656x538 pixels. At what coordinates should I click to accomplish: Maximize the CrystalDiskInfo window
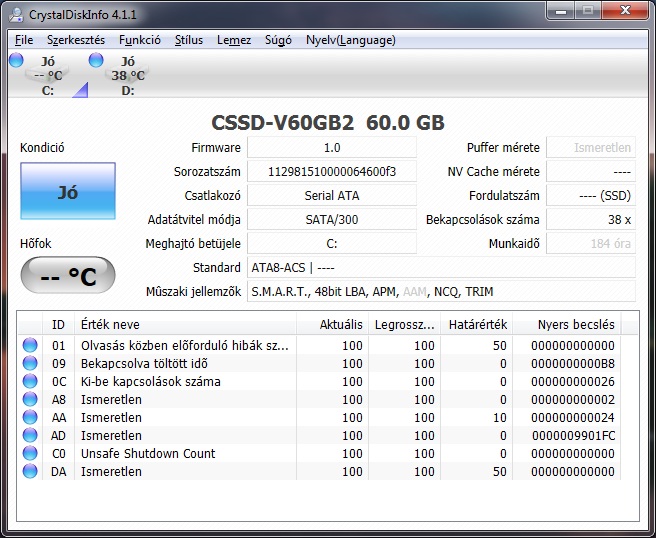(x=588, y=10)
